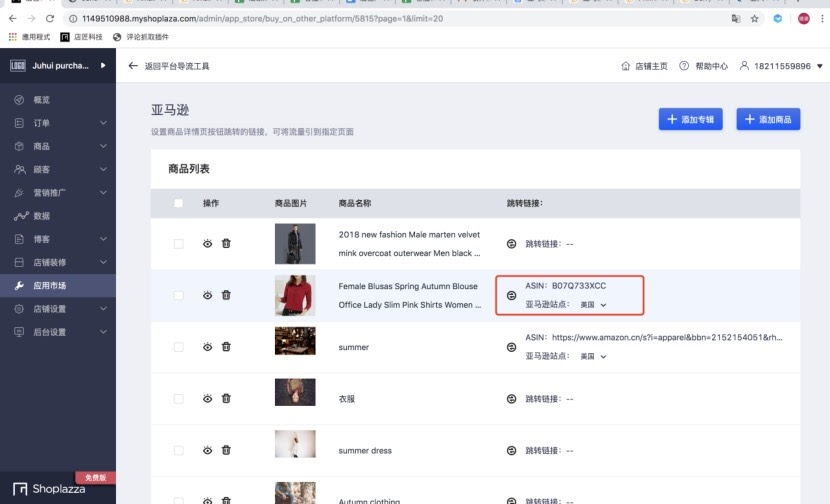Toggle the eye icon for the summer dress row
The height and width of the screenshot is (504, 830).
tap(208, 450)
